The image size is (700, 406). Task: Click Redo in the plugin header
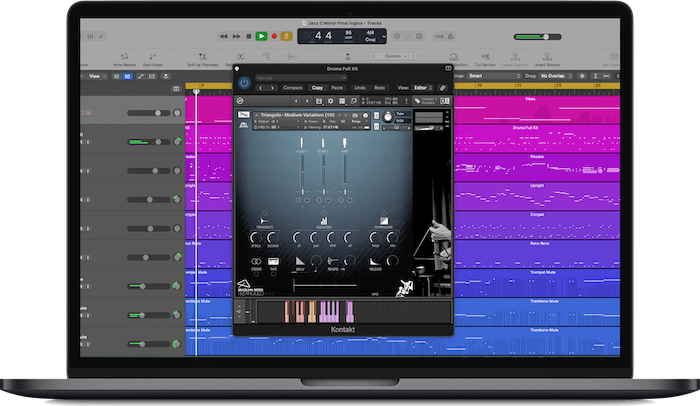[381, 88]
